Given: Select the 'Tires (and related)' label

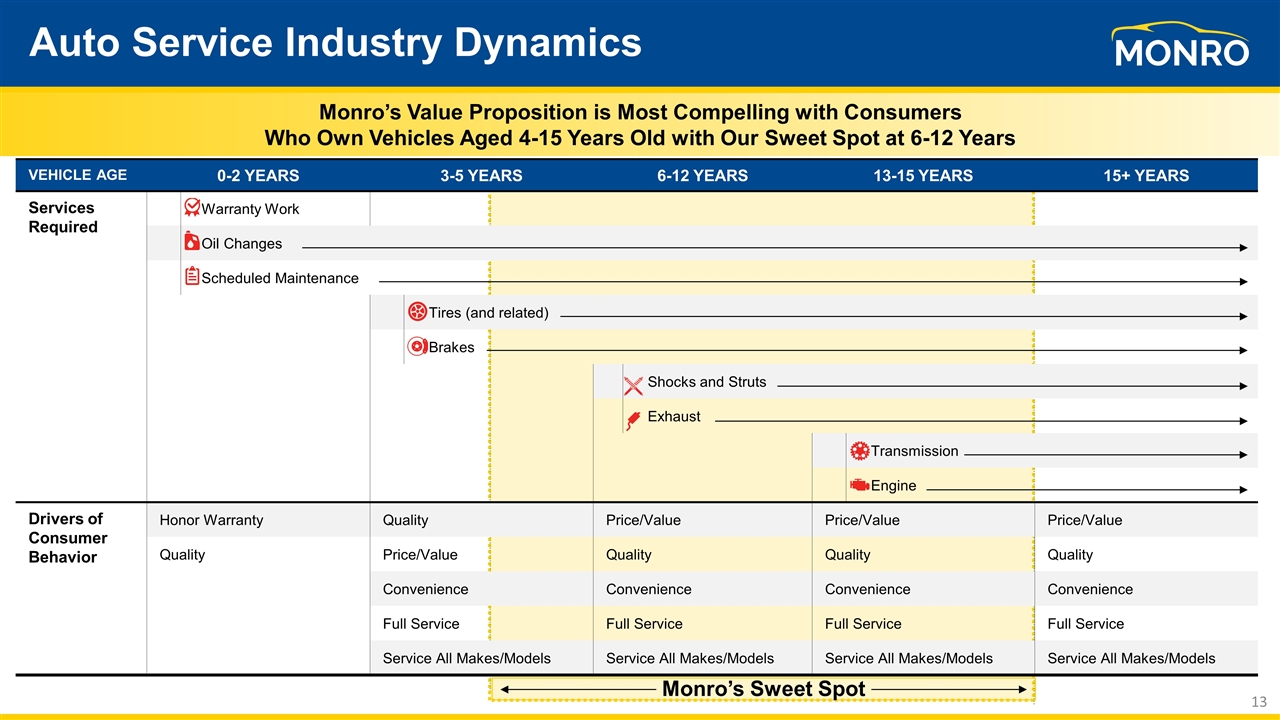Looking at the screenshot, I should click(x=489, y=313).
